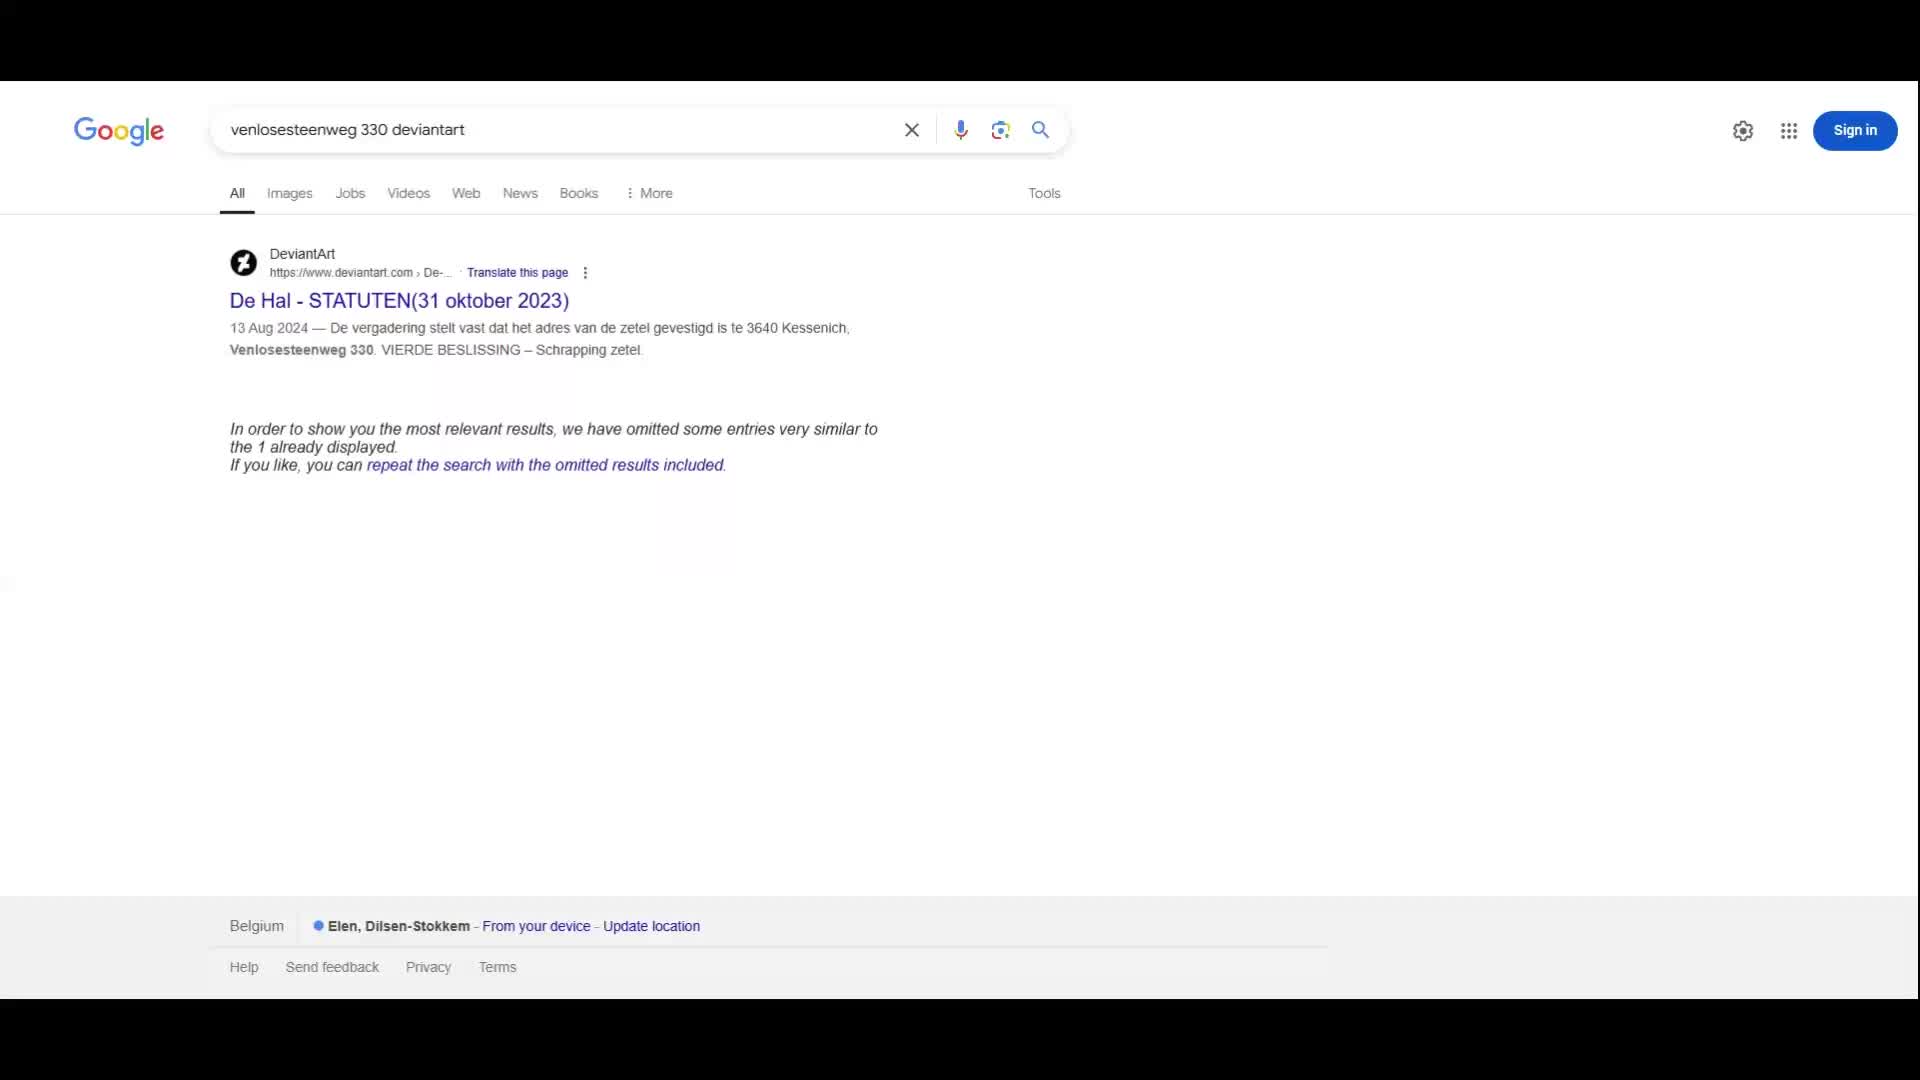Select the All results tab
This screenshot has width=1920, height=1080.
[x=237, y=193]
